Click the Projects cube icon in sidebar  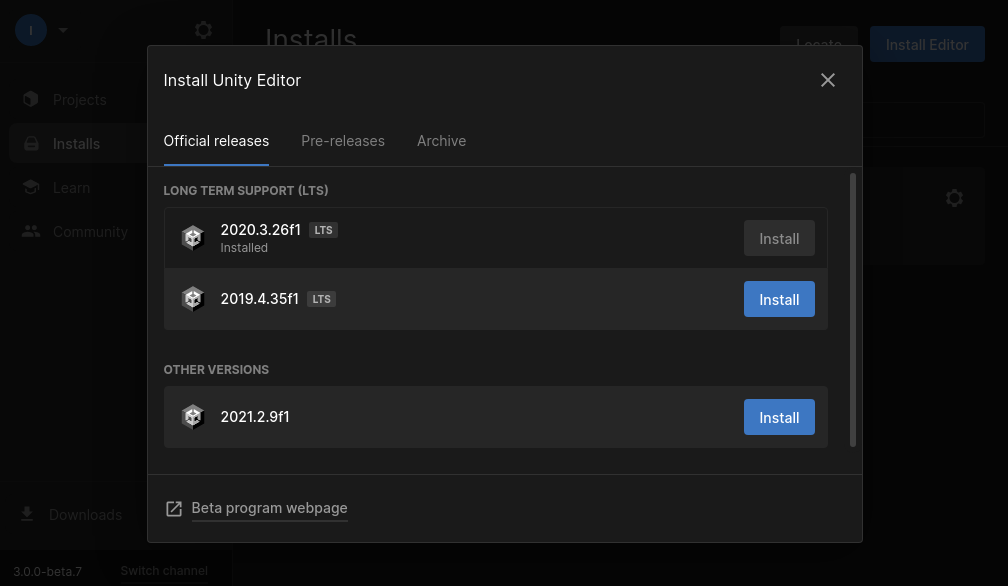[31, 99]
